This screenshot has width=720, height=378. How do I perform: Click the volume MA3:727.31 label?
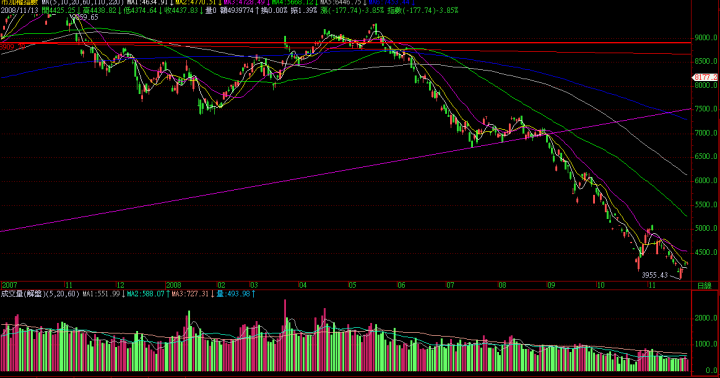(x=190, y=293)
